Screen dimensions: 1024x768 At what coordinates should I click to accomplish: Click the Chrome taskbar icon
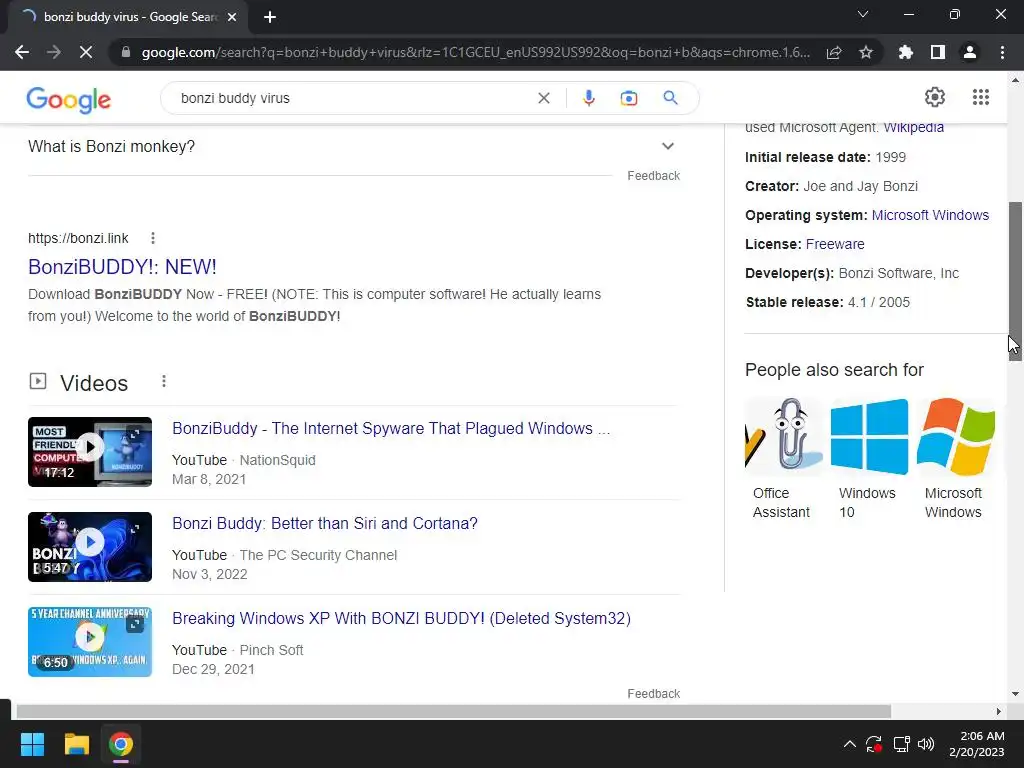click(x=121, y=744)
